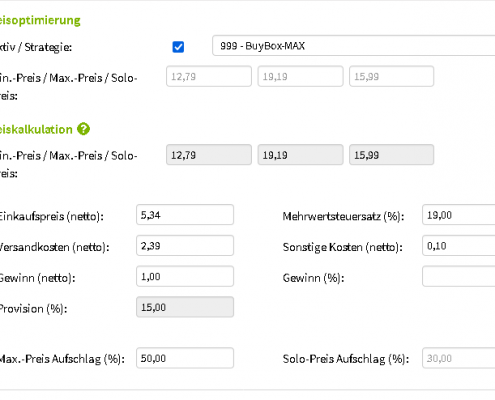Click the grey Solo-Preis 15,99 field in Preiskalkulation
495x400 pixels.
click(x=392, y=155)
